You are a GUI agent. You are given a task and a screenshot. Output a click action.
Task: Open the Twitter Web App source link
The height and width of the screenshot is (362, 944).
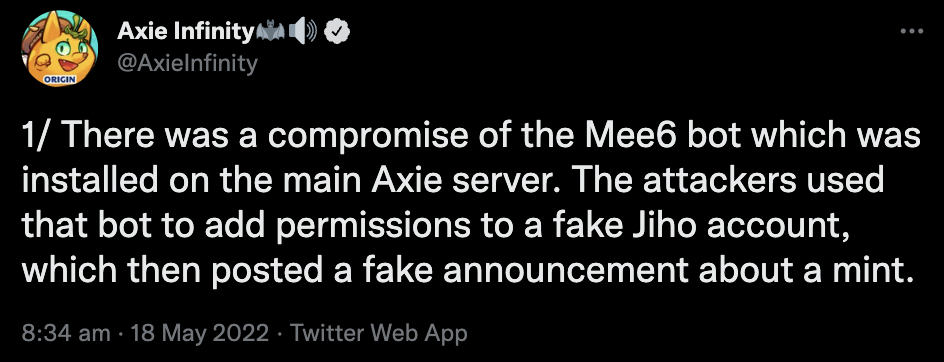(379, 332)
